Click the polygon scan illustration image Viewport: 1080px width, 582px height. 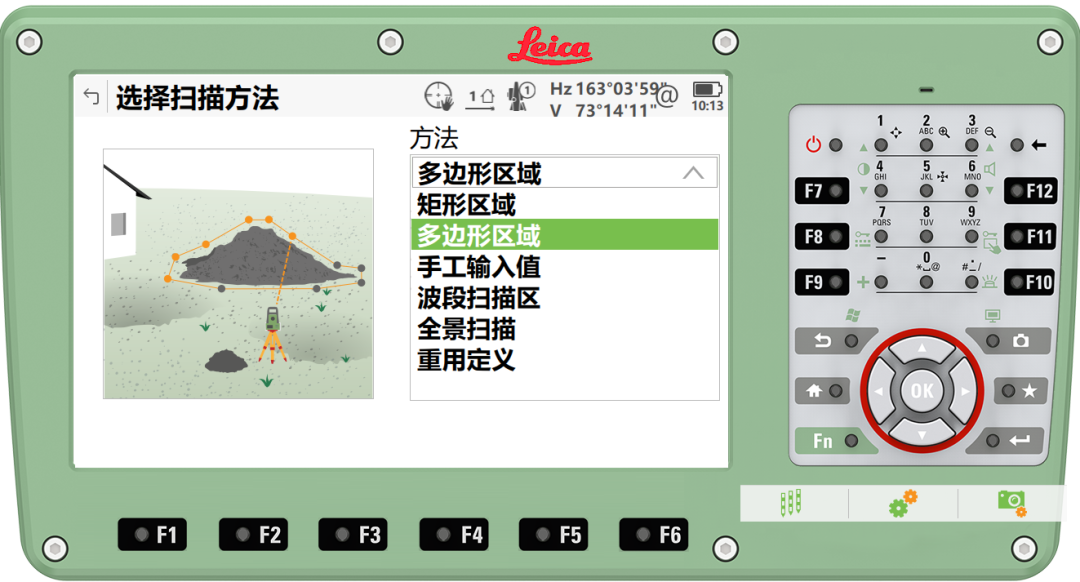point(238,273)
